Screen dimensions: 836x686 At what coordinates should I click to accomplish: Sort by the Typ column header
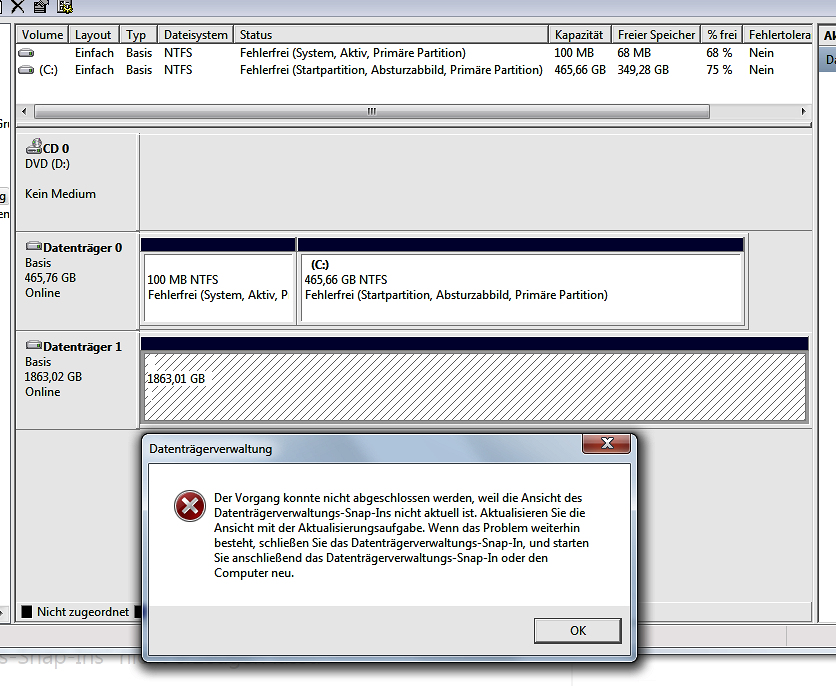[138, 35]
